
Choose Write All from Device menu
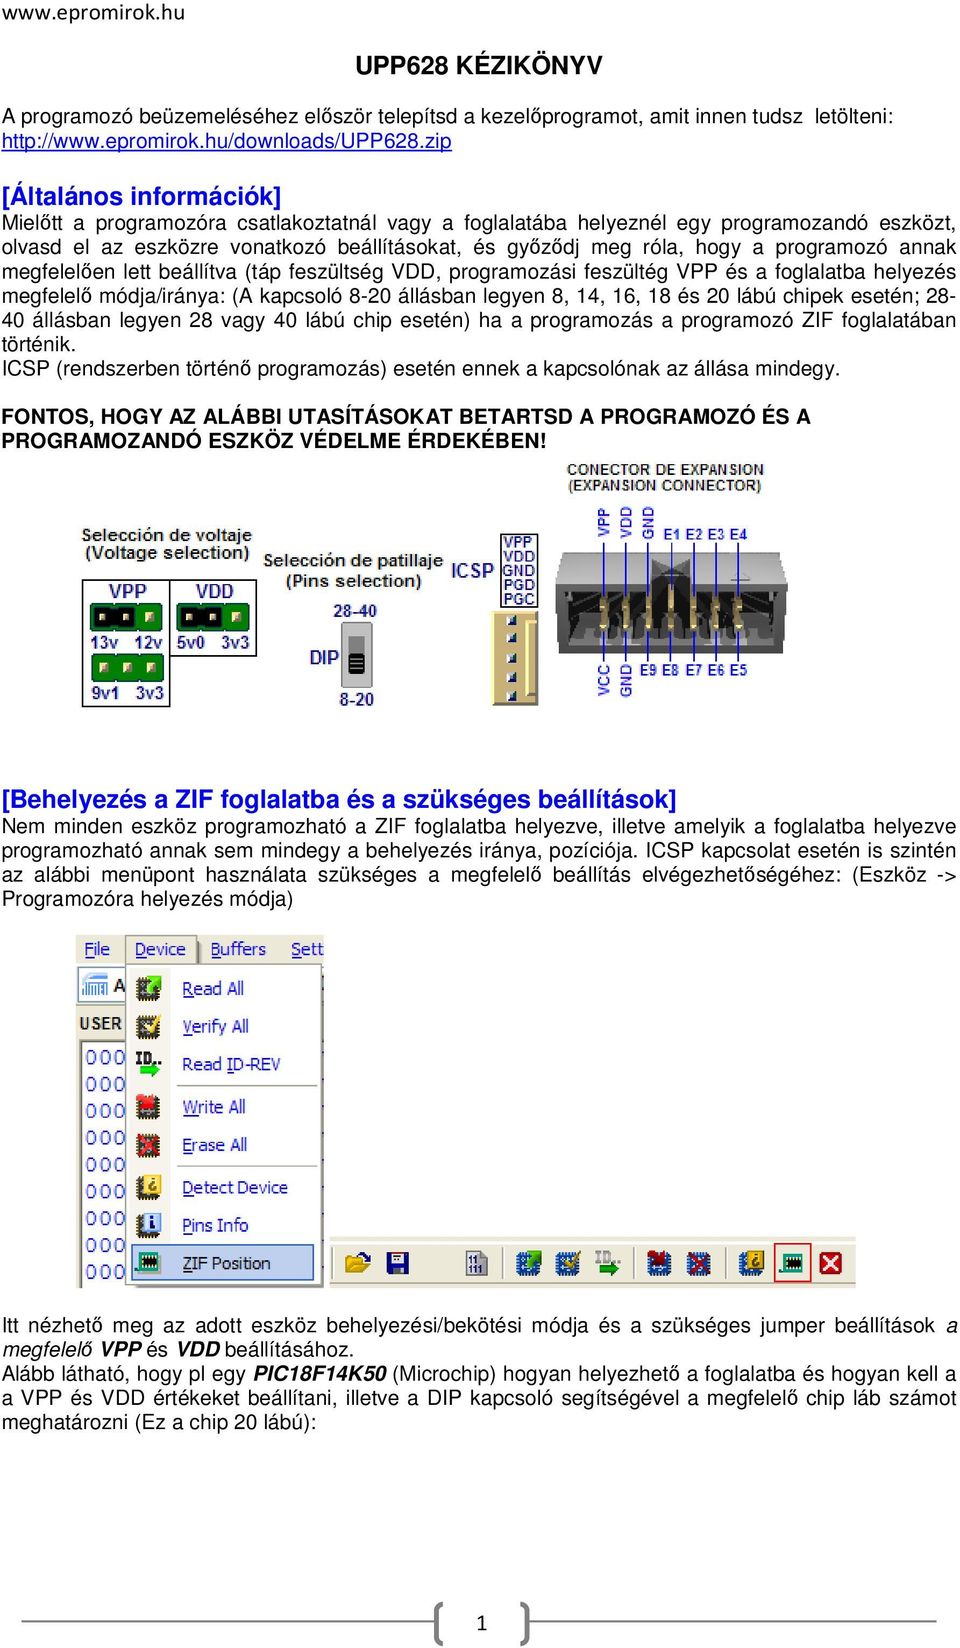213,1107
